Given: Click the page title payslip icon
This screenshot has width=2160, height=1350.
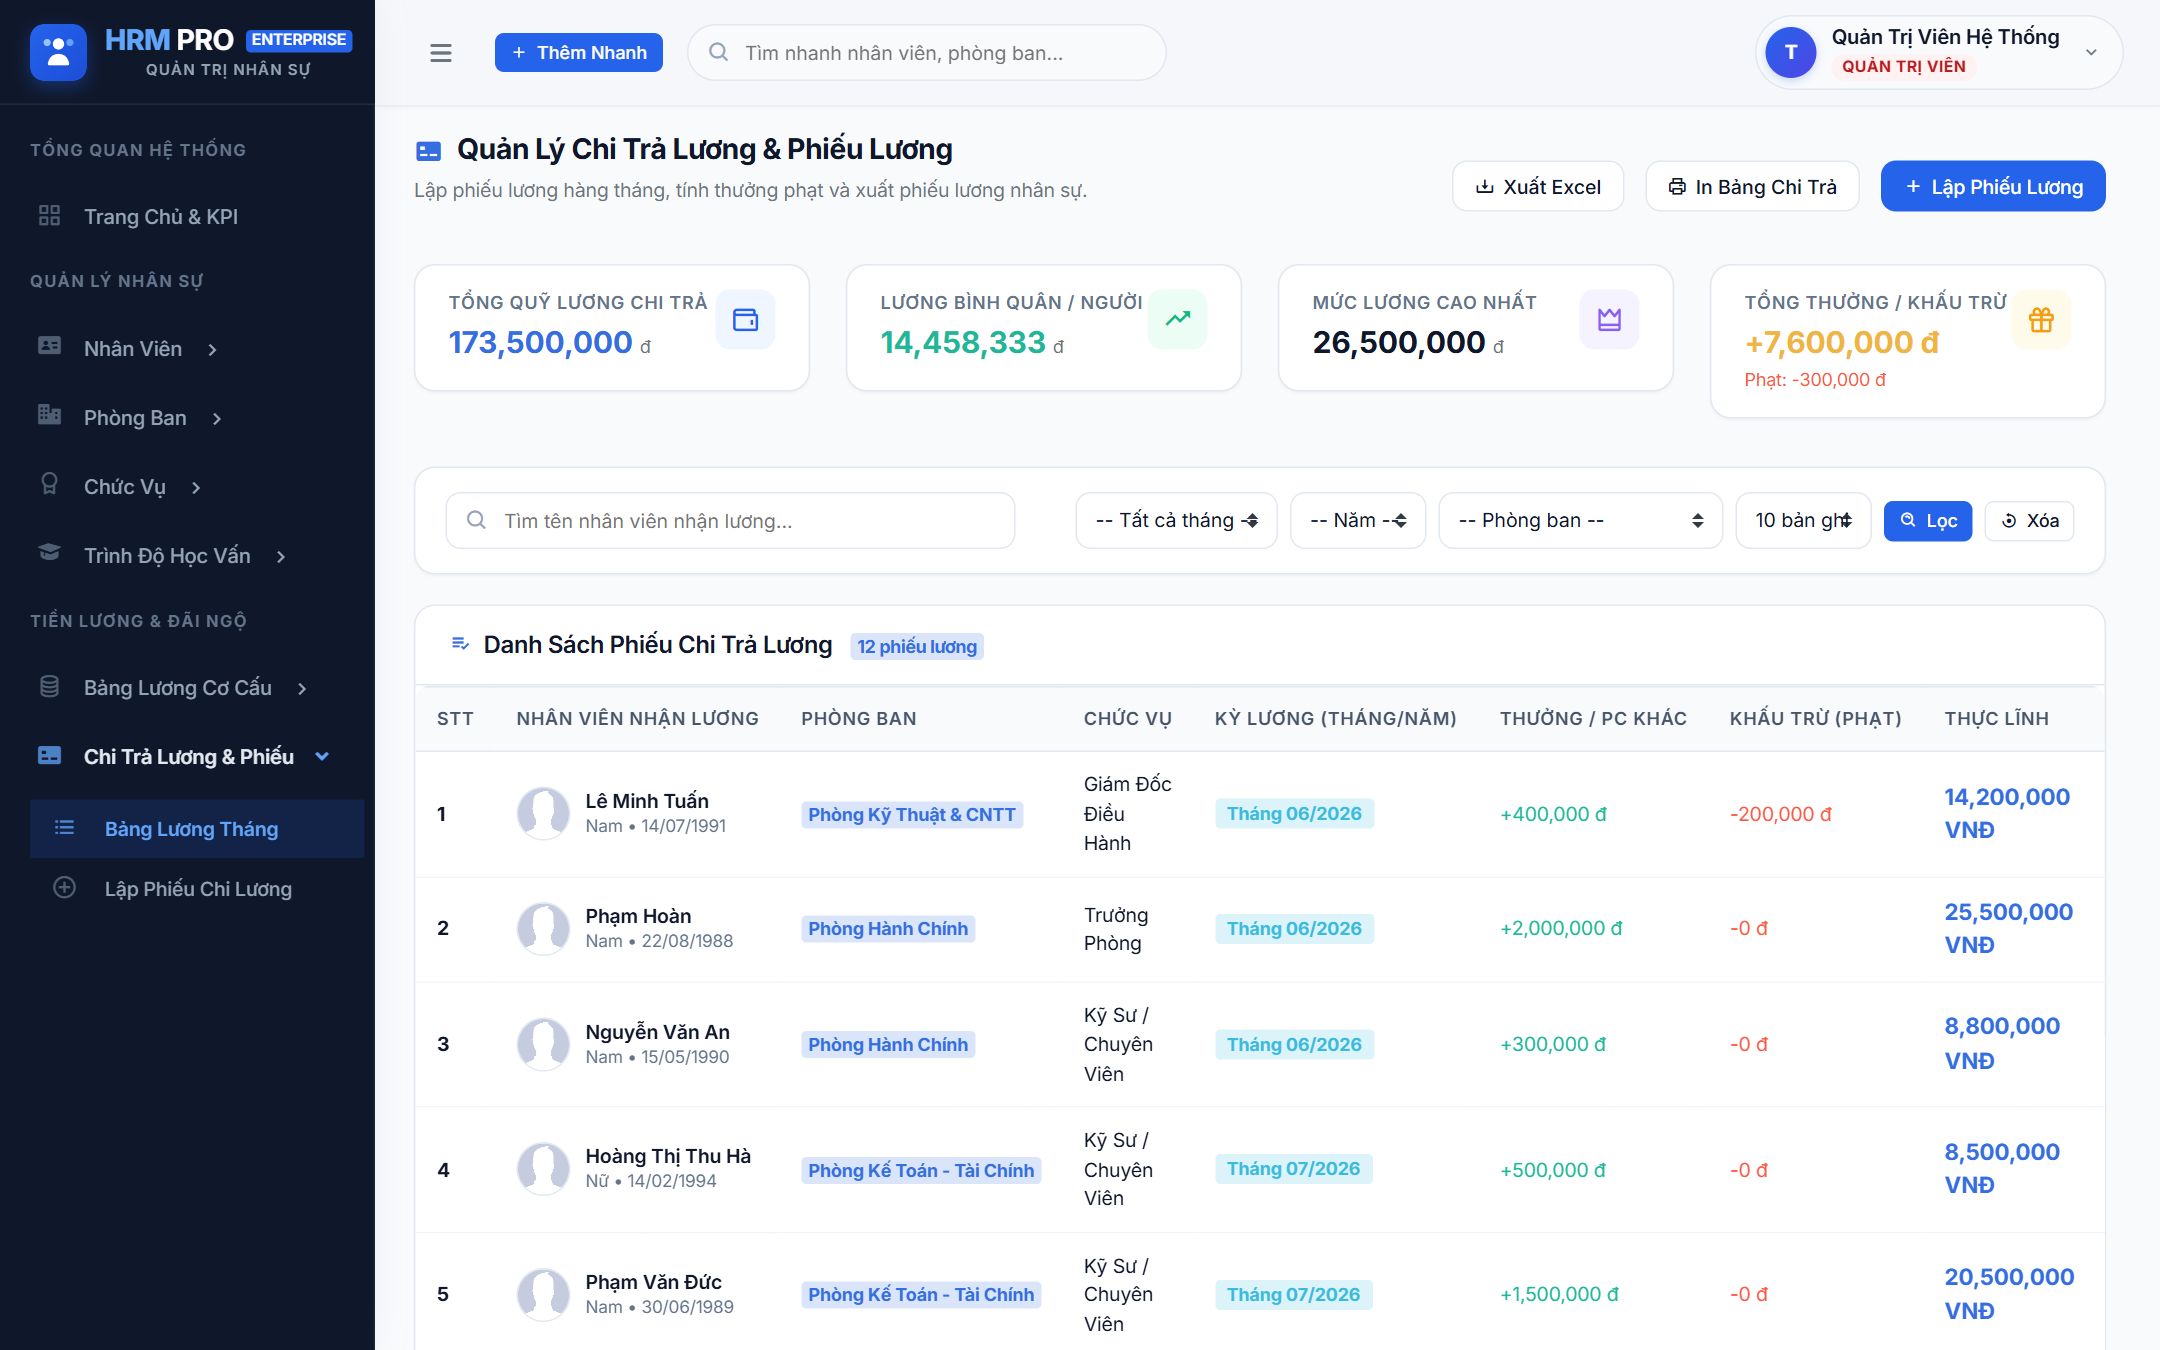Looking at the screenshot, I should click(429, 151).
